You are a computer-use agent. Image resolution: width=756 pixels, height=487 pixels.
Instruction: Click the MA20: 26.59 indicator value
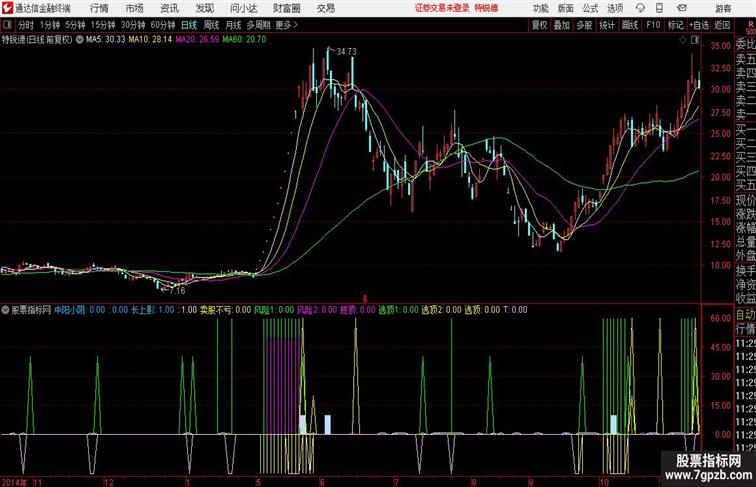197,40
